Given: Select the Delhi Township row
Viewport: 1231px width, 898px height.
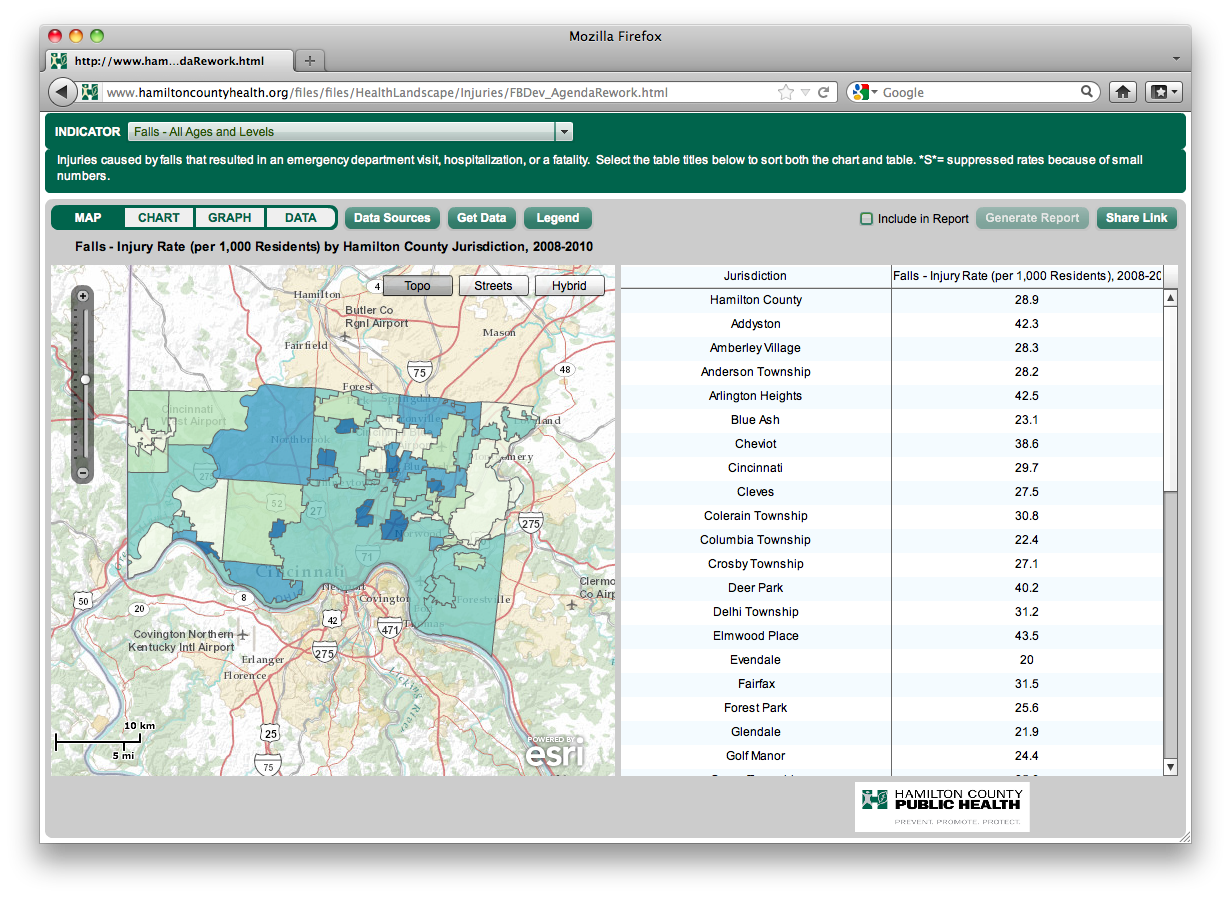Looking at the screenshot, I should 892,612.
